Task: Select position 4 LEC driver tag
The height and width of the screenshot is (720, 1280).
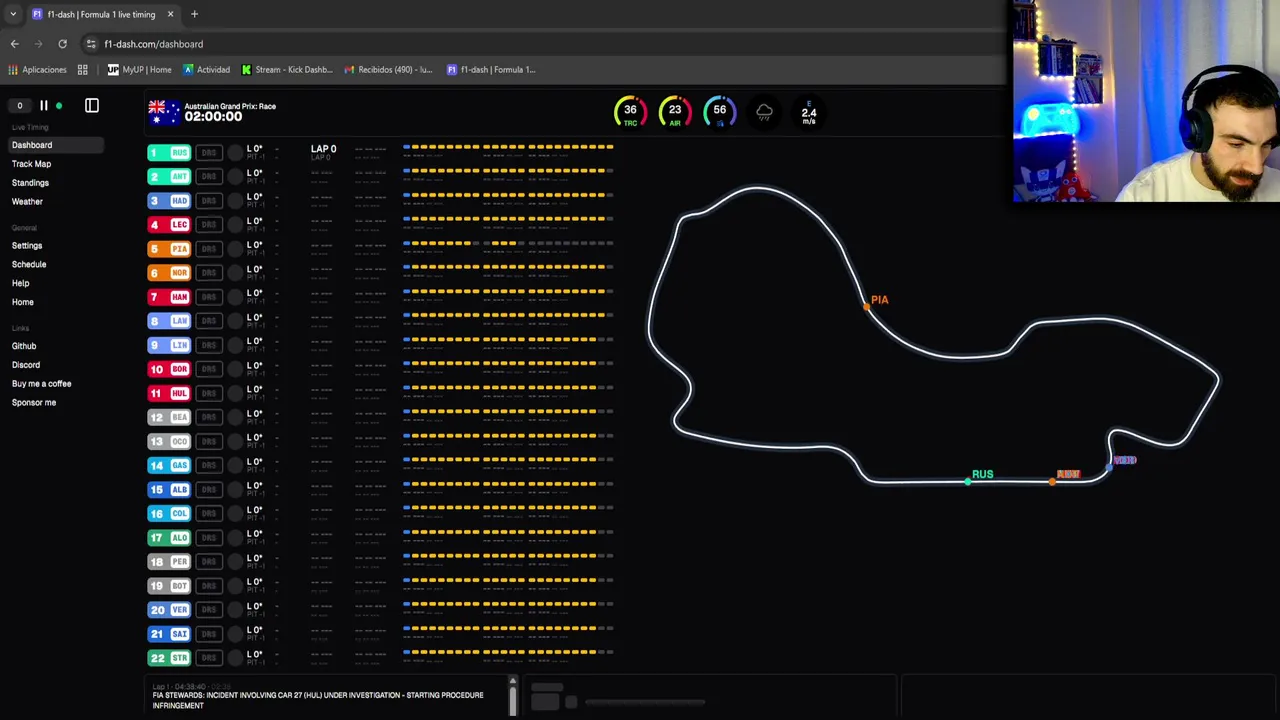Action: [x=169, y=225]
